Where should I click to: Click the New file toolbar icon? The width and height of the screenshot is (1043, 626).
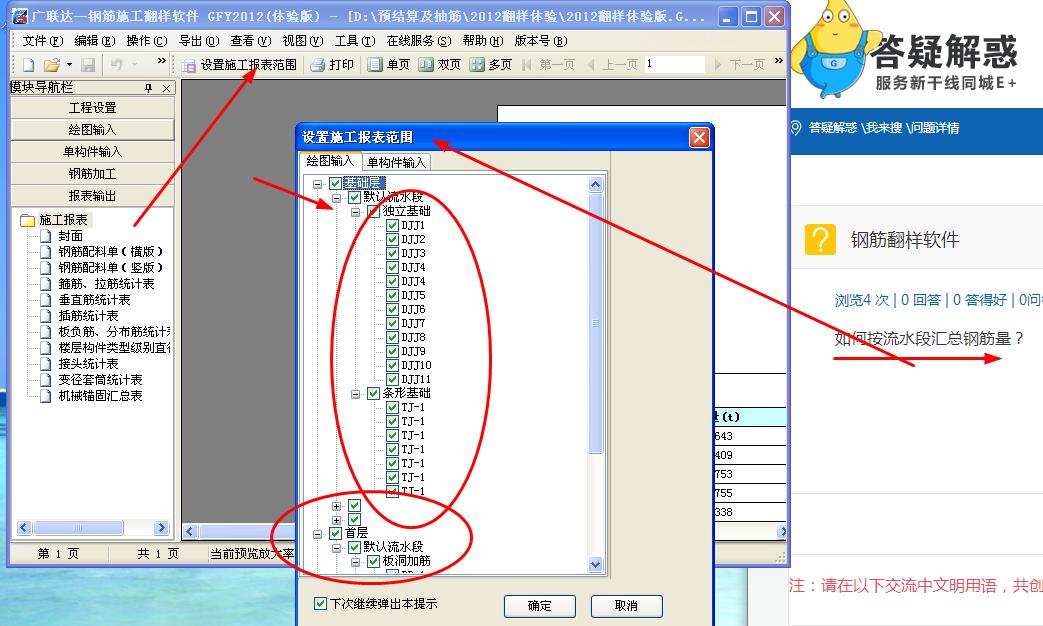click(29, 65)
